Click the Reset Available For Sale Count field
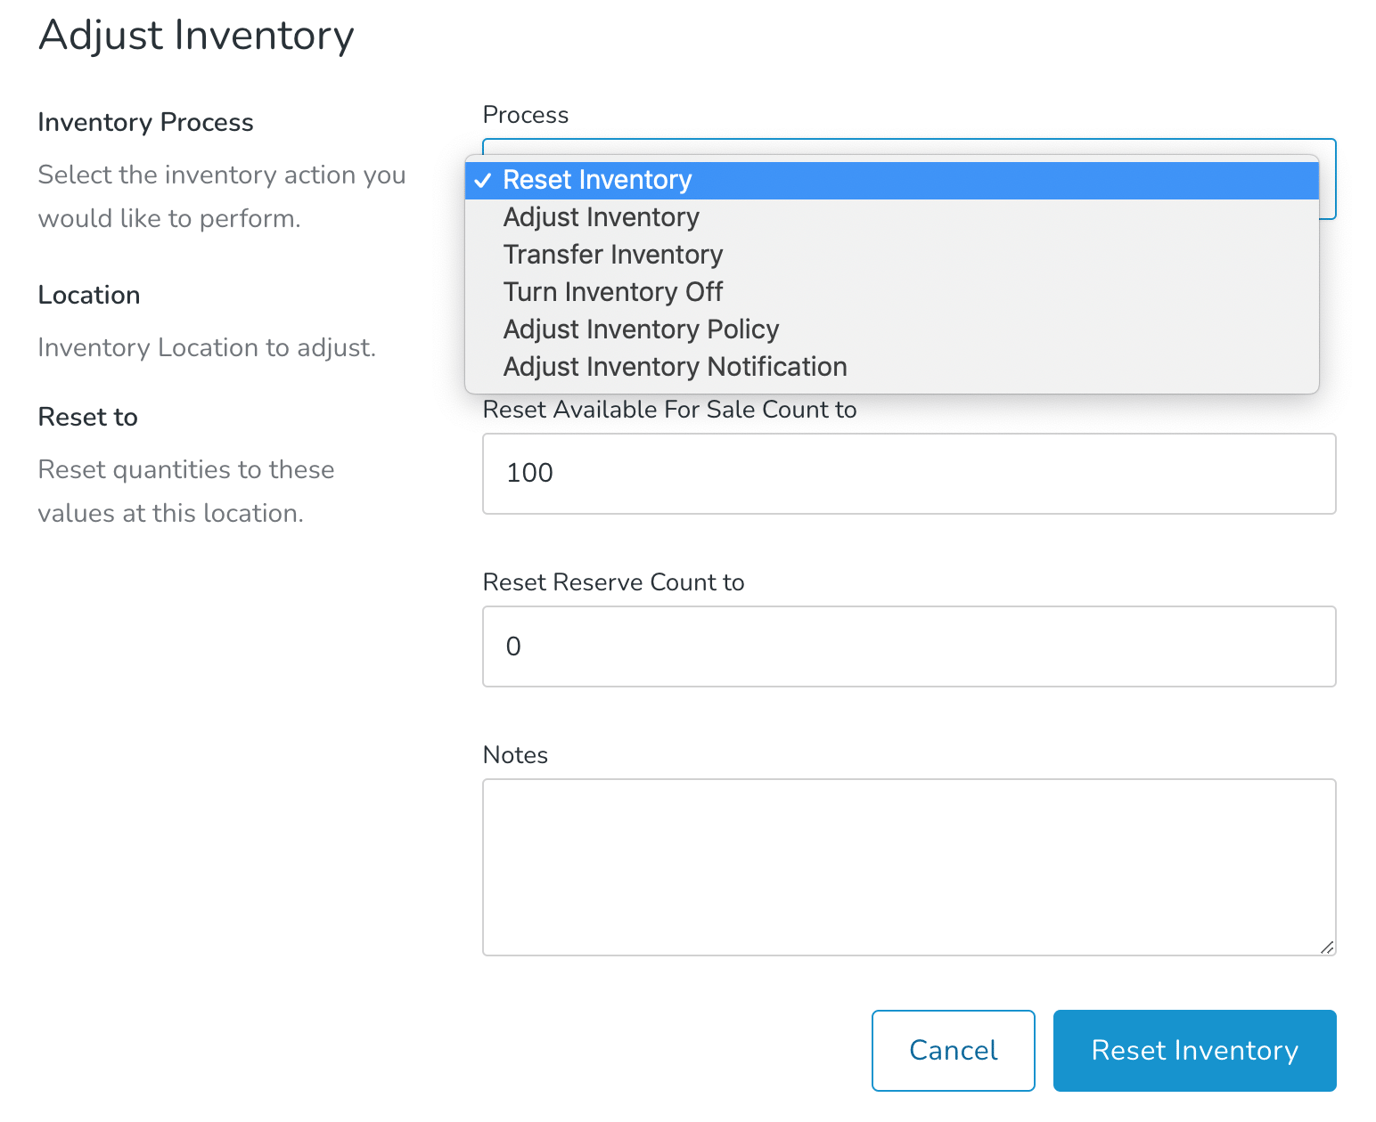The image size is (1376, 1122). coord(909,473)
